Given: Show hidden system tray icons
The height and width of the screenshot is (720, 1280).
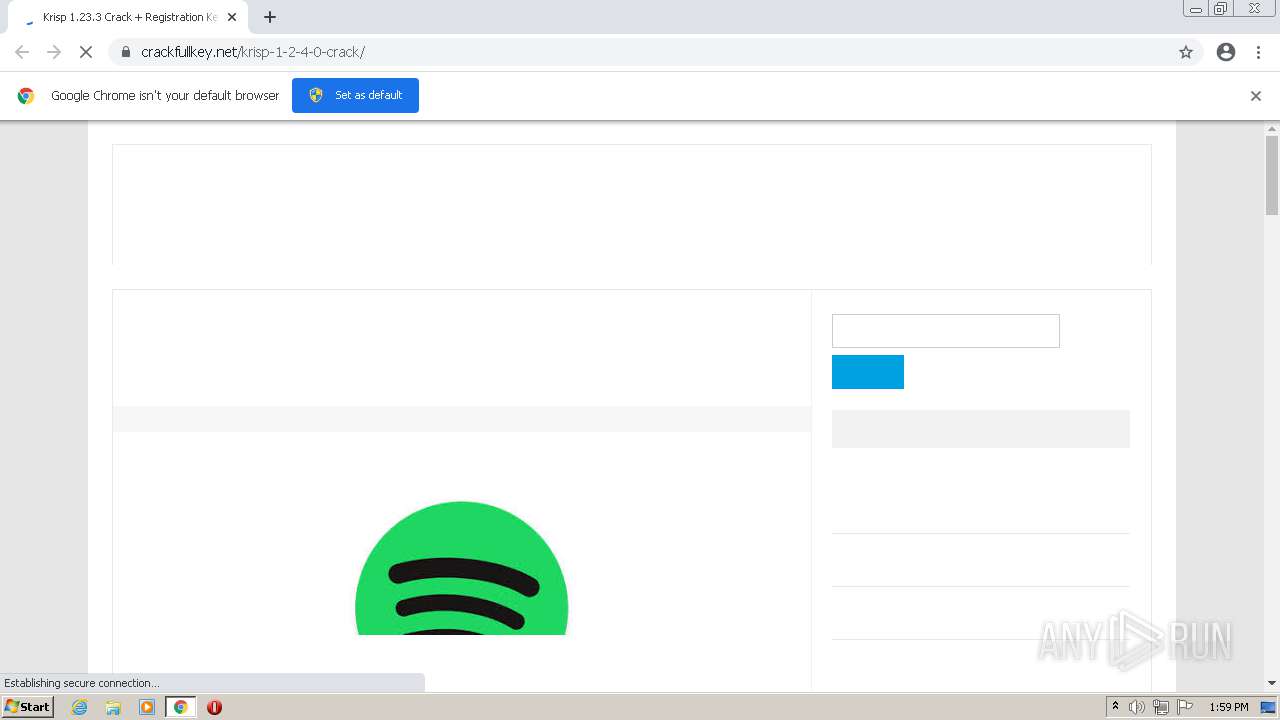Looking at the screenshot, I should pos(1116,707).
